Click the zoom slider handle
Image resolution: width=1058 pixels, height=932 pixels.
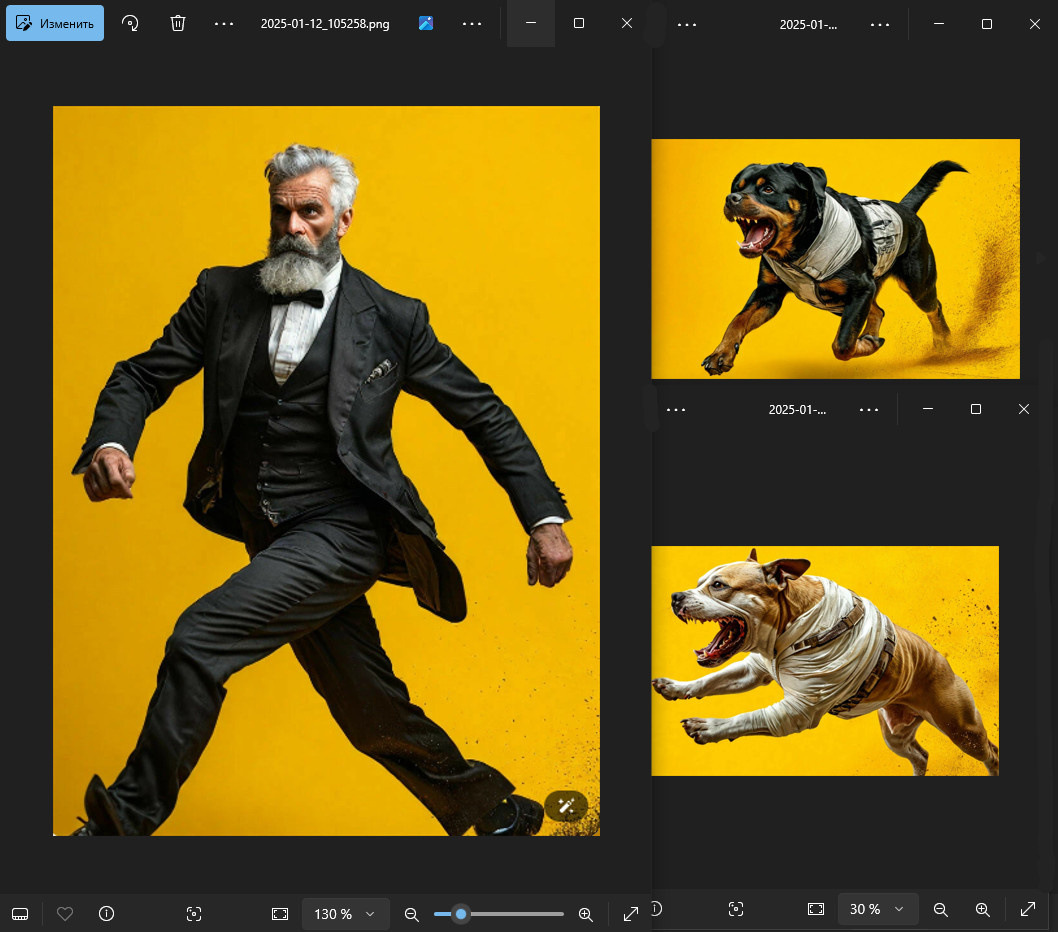point(461,914)
